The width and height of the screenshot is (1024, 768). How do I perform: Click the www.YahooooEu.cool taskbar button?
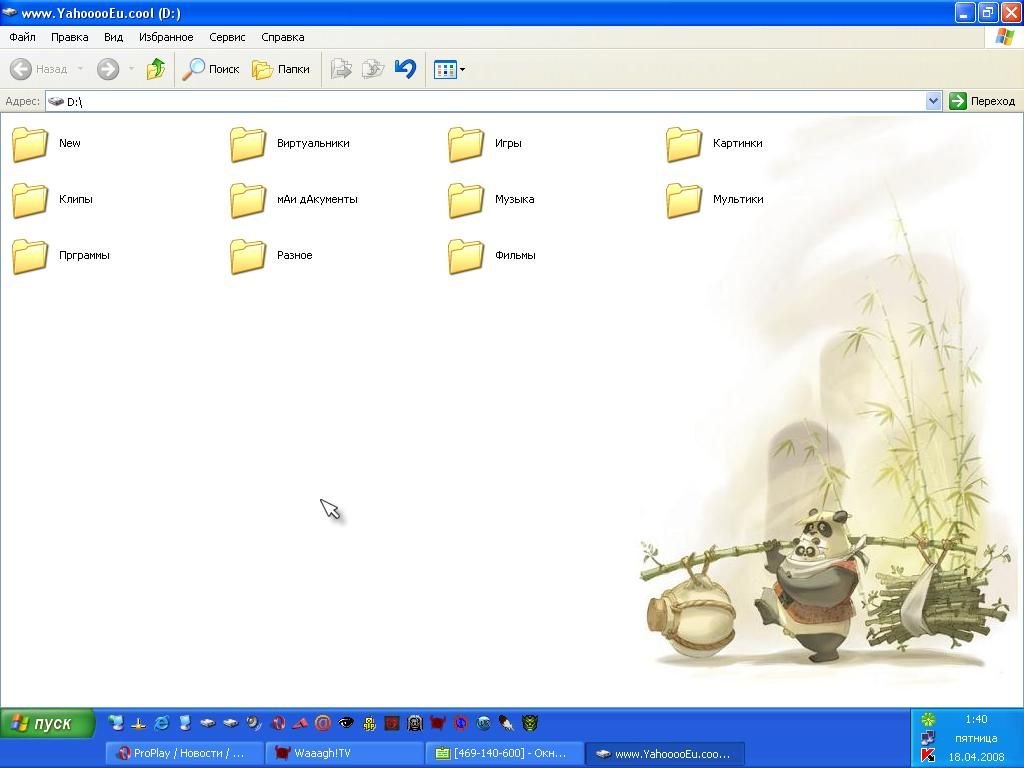665,753
